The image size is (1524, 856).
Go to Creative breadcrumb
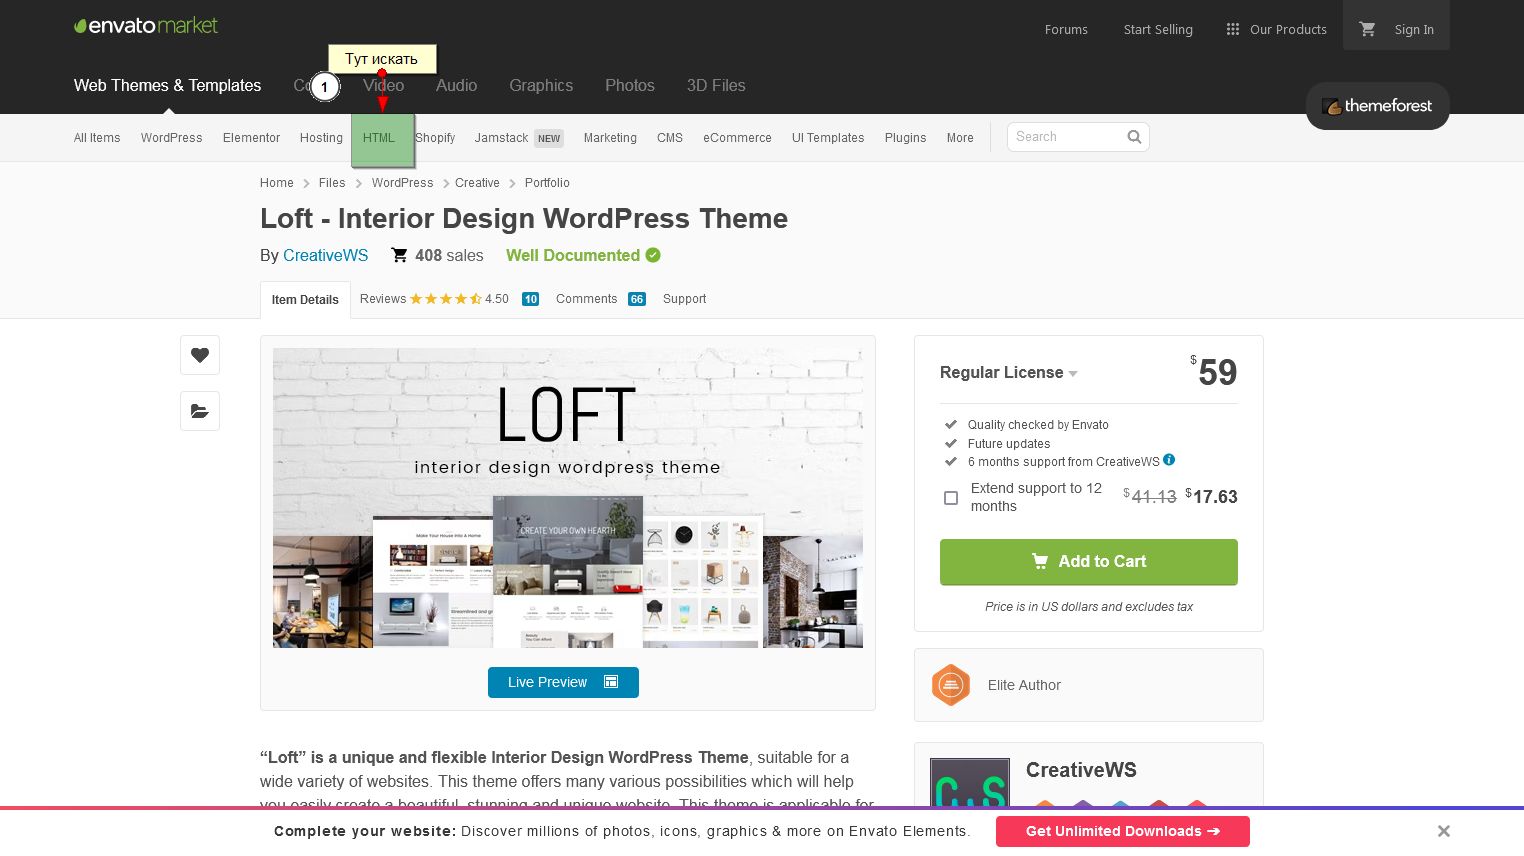[477, 183]
